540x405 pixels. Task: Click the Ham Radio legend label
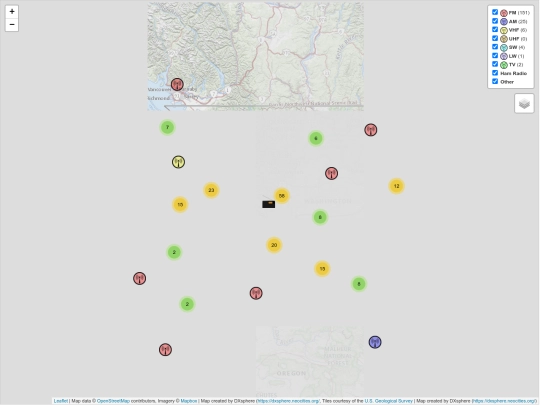click(513, 73)
